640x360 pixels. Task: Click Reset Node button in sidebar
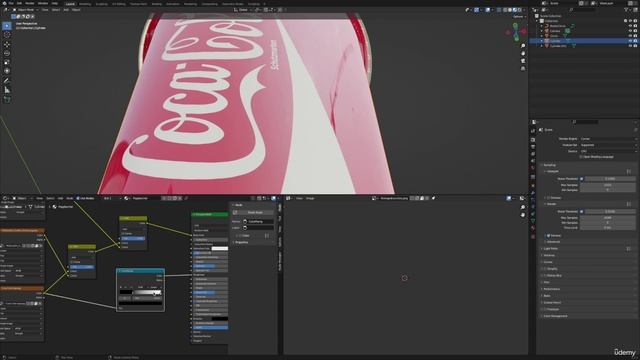[x=255, y=212]
